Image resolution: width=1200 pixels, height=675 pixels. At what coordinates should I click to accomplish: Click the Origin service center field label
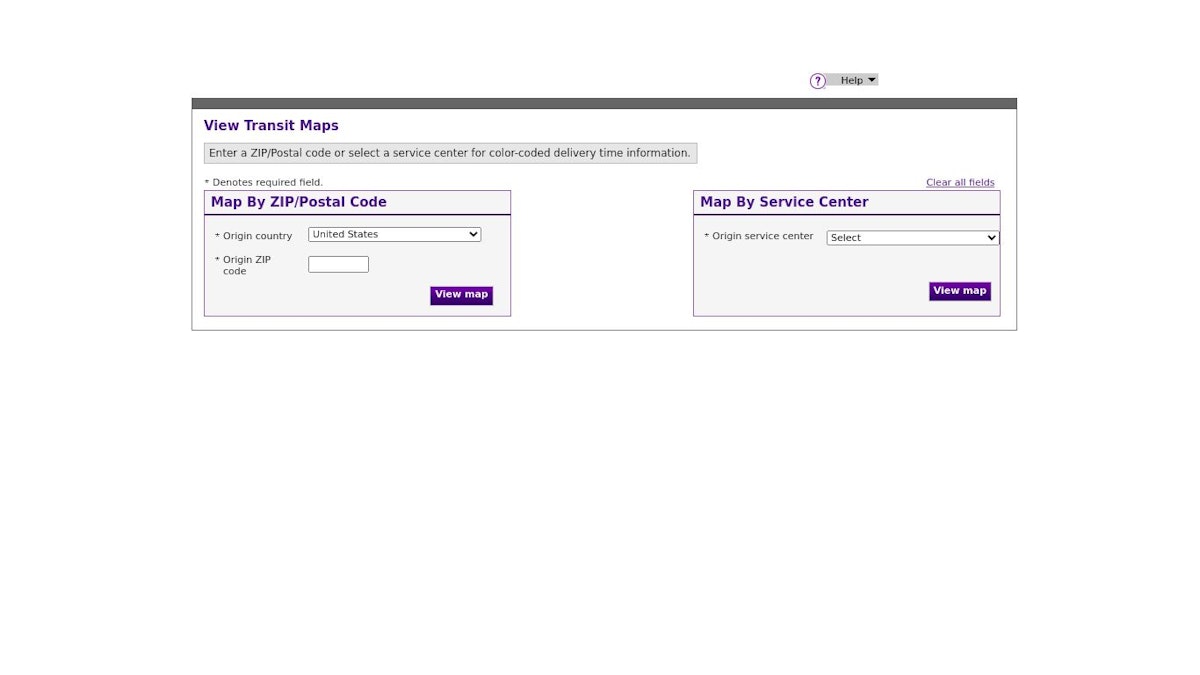(762, 237)
